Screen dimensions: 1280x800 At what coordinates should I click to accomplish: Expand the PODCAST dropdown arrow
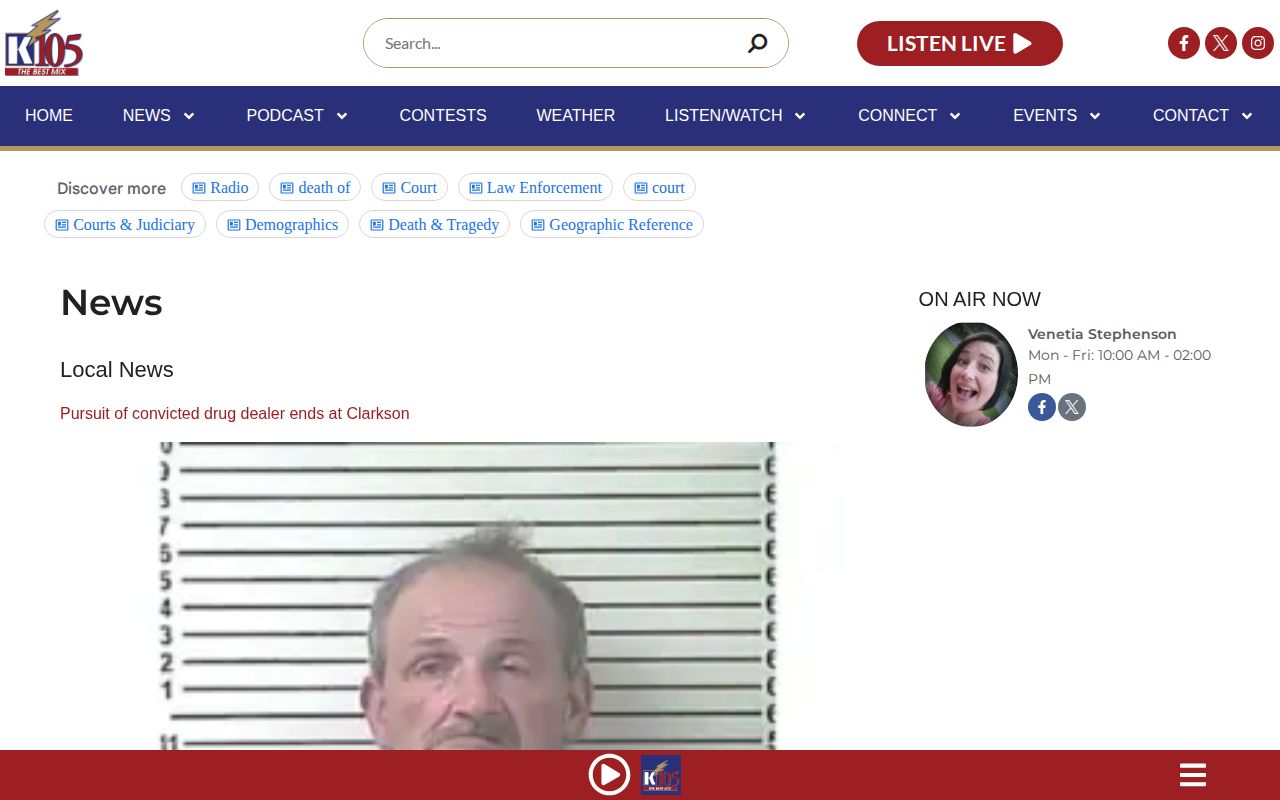pyautogui.click(x=341, y=116)
